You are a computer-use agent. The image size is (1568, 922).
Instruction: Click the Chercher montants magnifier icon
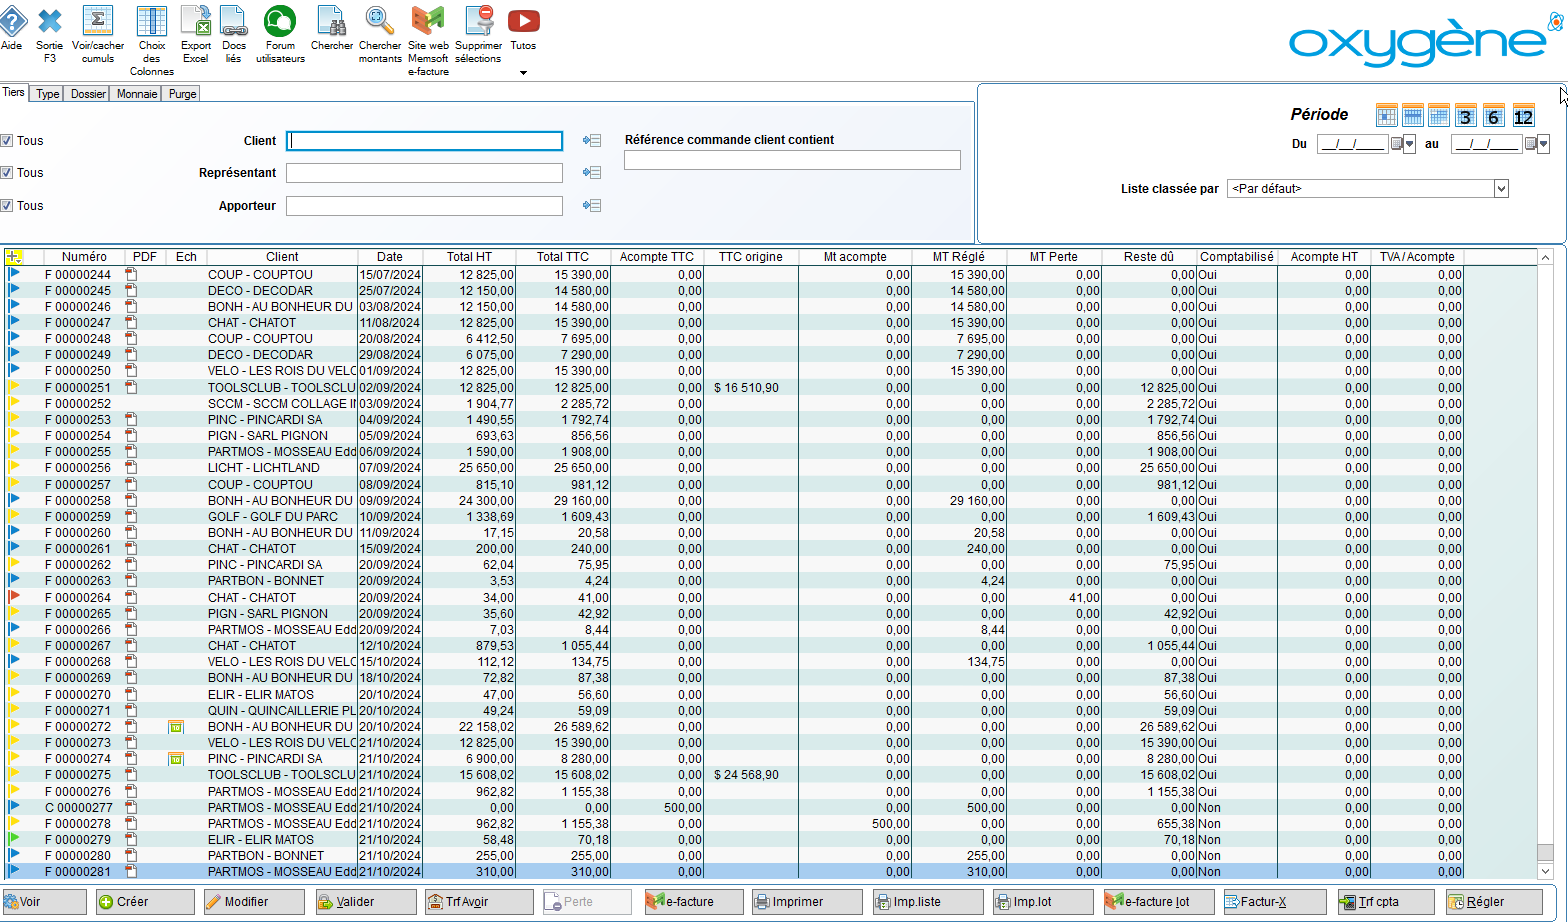pyautogui.click(x=379, y=22)
